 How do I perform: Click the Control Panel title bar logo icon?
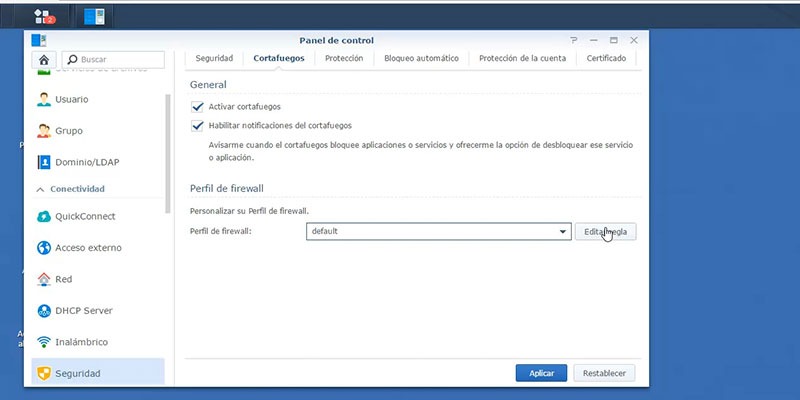pos(39,40)
